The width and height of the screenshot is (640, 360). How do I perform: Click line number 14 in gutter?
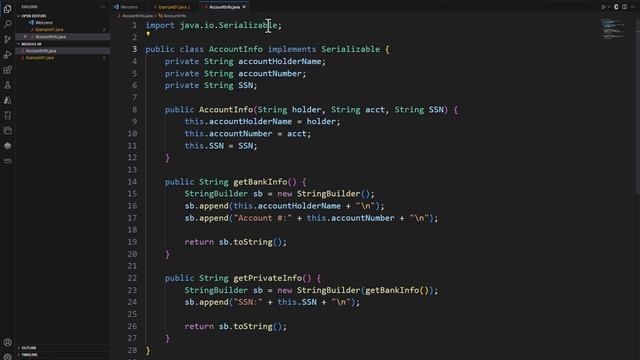tap(132, 182)
